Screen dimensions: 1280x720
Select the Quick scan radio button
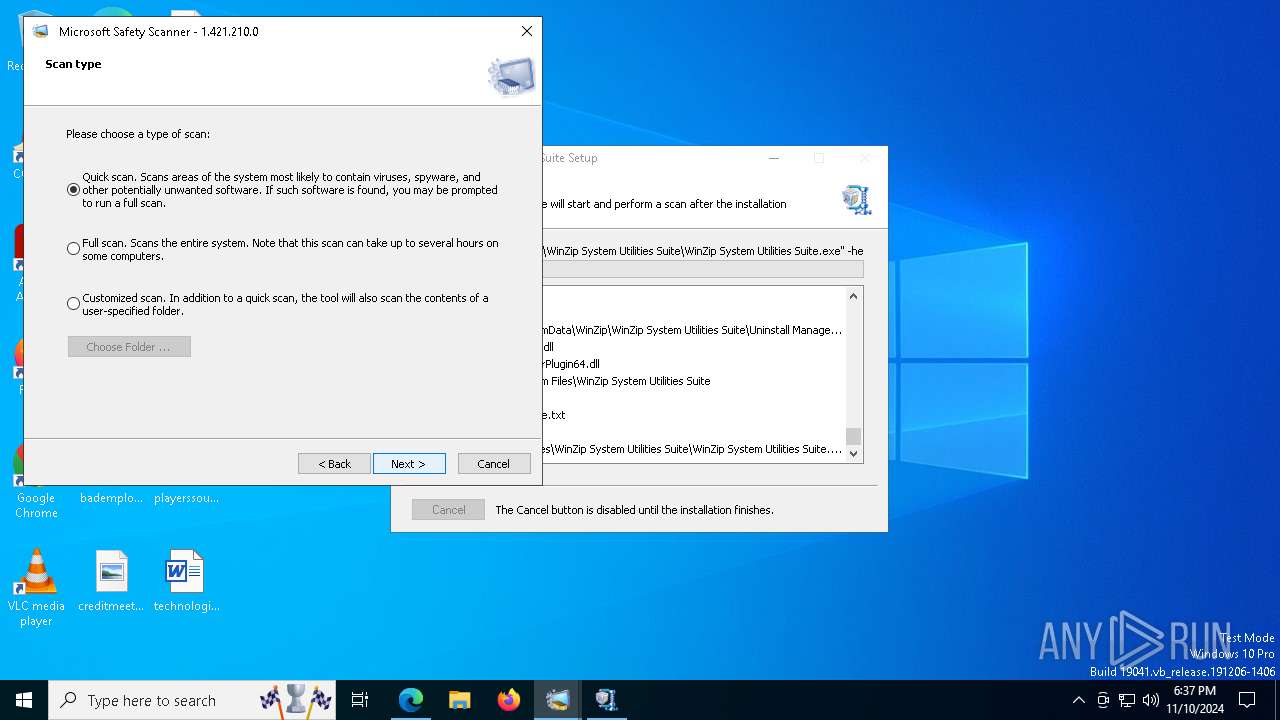pyautogui.click(x=73, y=190)
